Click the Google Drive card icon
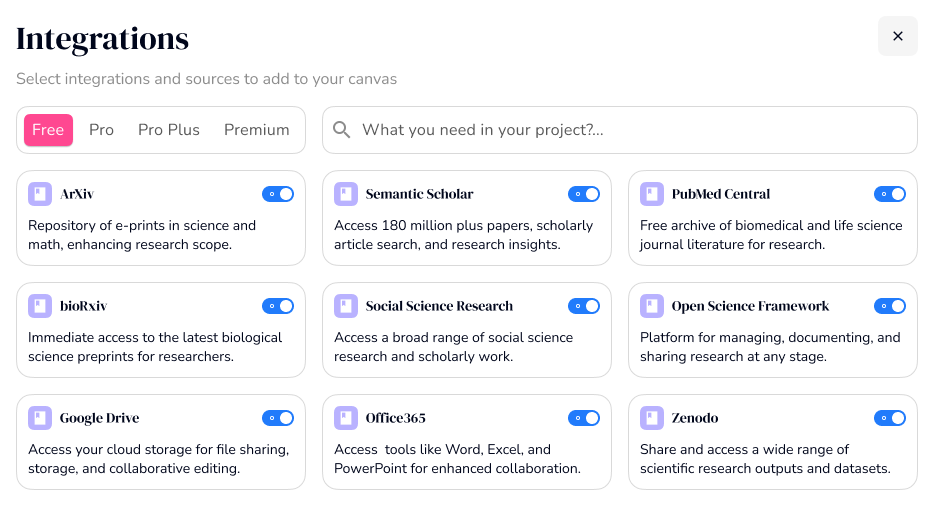 [40, 418]
